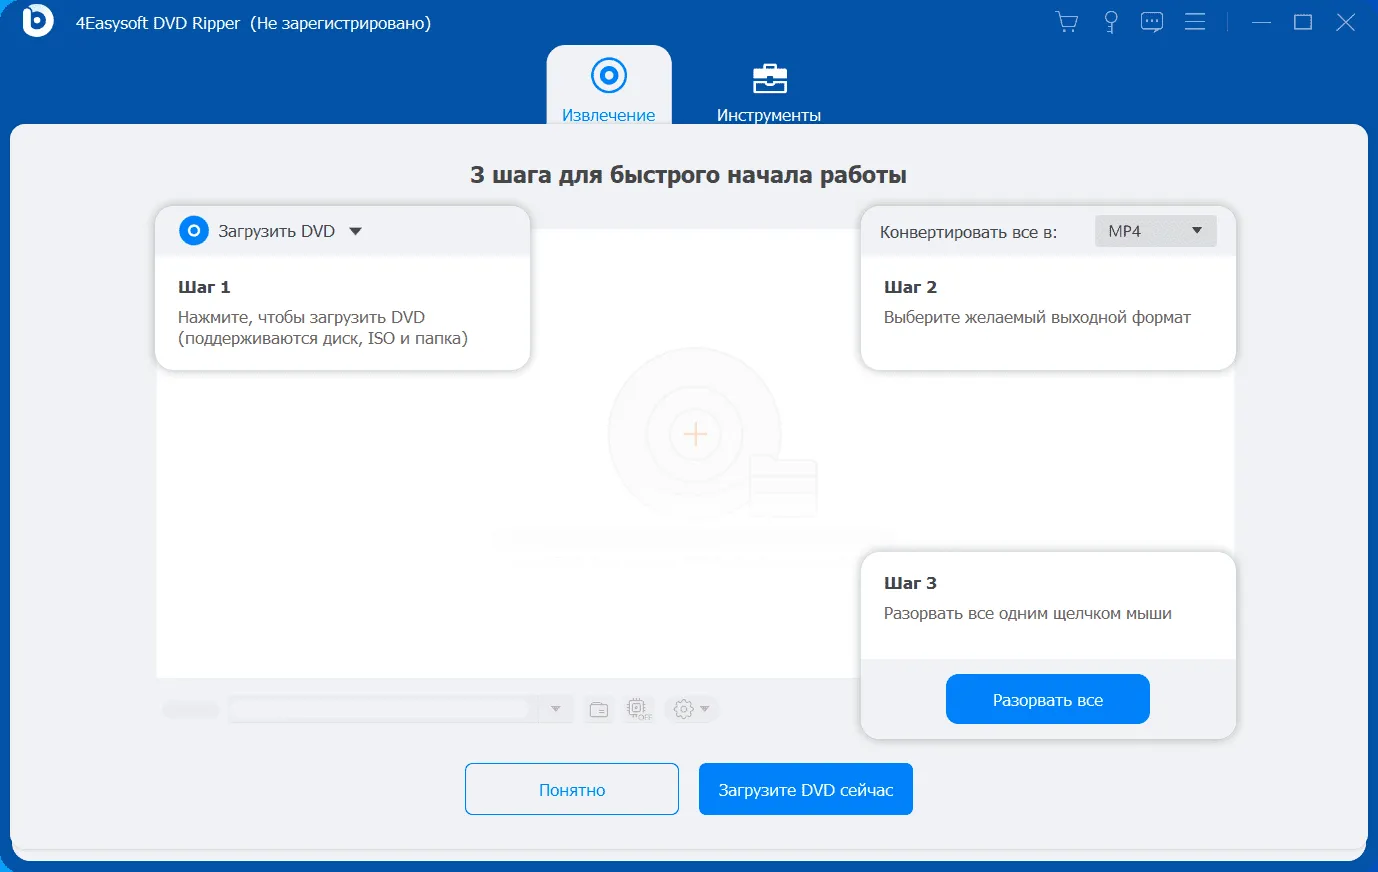This screenshot has width=1378, height=872.
Task: Open the MP4 output format dropdown
Action: [1155, 231]
